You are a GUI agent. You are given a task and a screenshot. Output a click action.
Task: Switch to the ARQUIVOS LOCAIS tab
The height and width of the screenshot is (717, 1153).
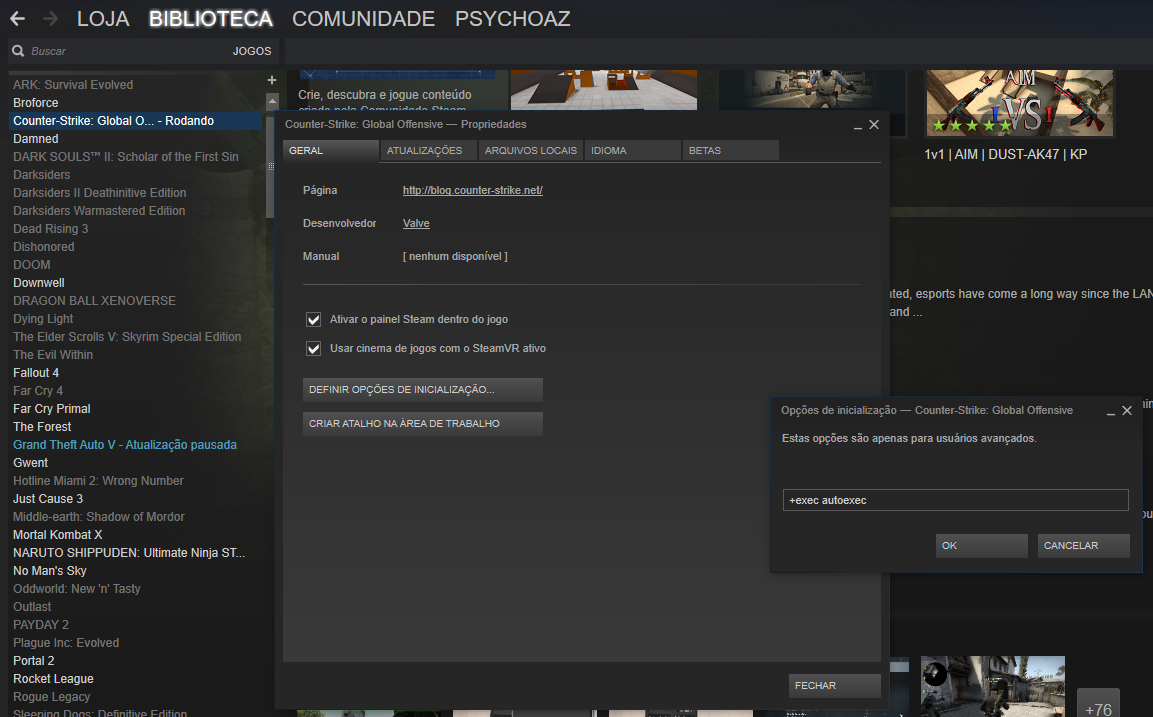531,151
